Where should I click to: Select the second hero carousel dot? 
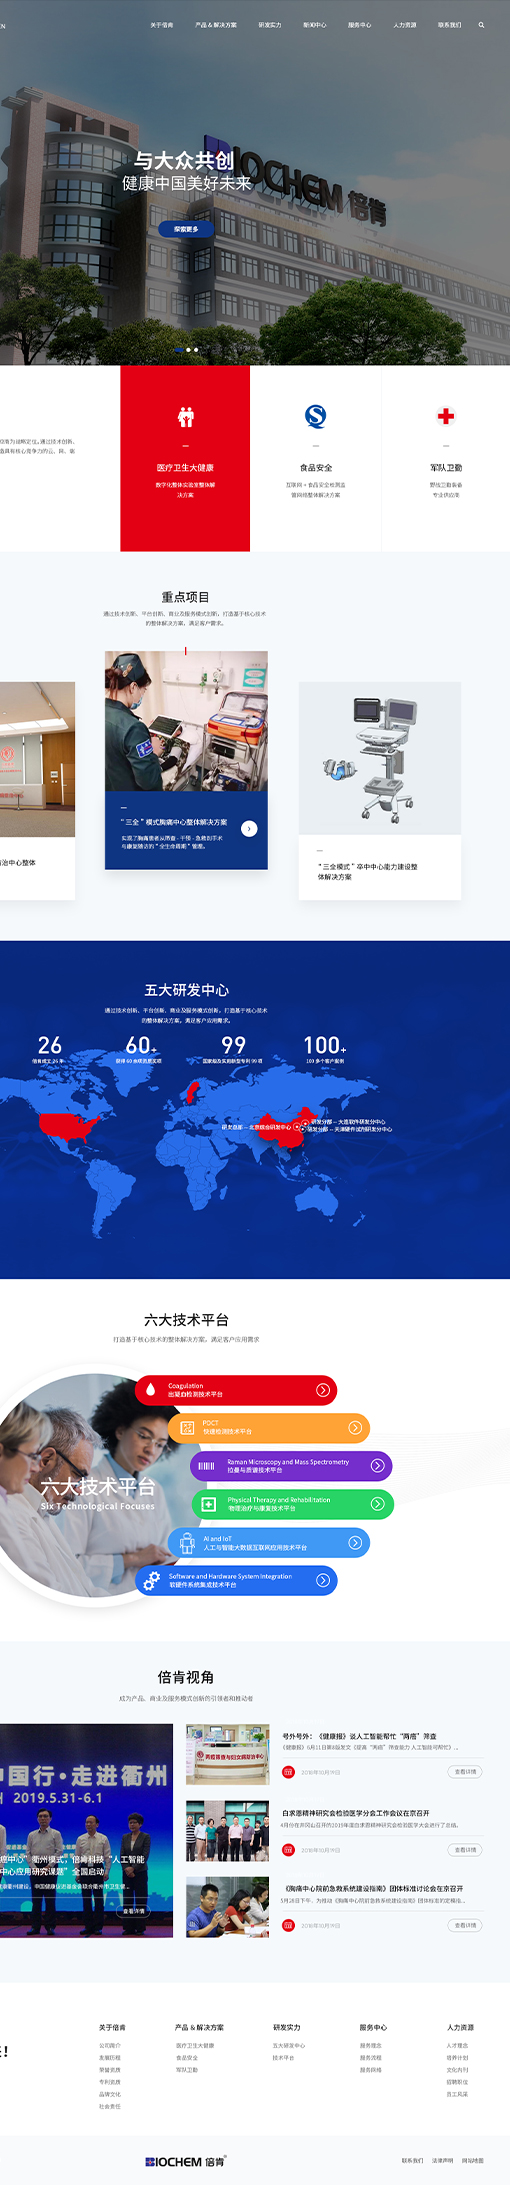189,350
